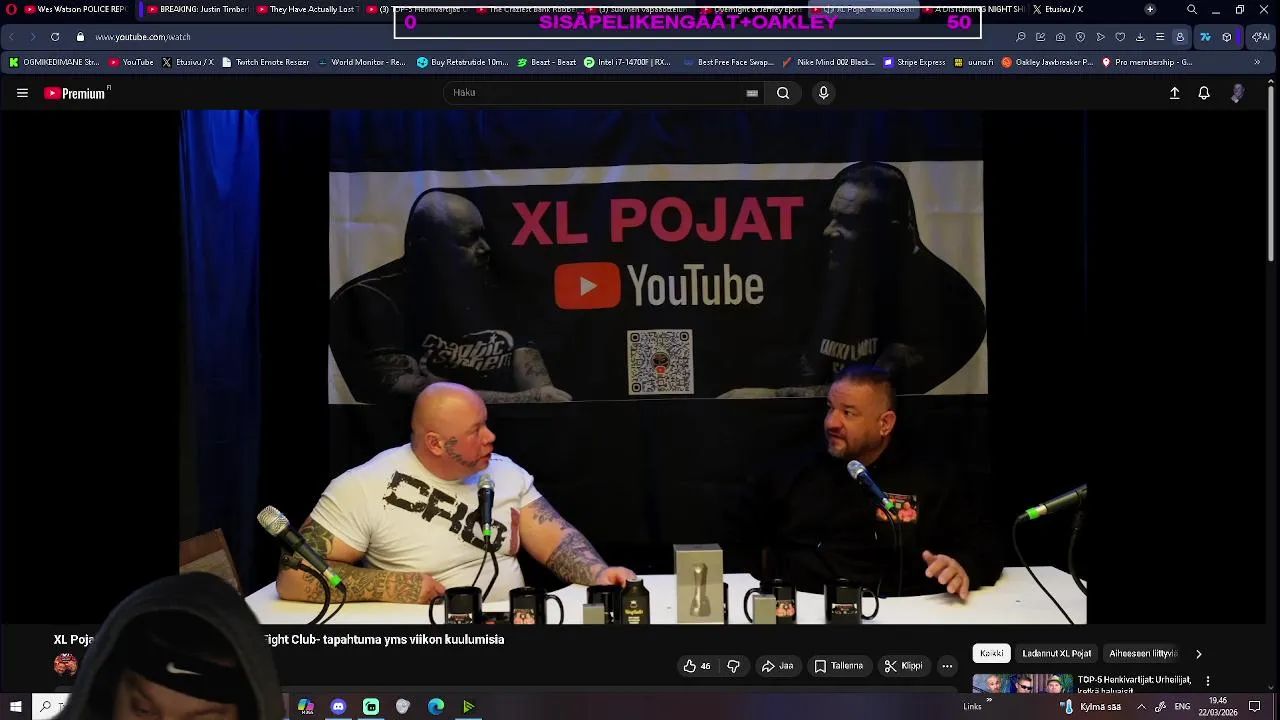Click the browser downloads icon in toolbar
1280x720 pixels.
pos(1140,37)
